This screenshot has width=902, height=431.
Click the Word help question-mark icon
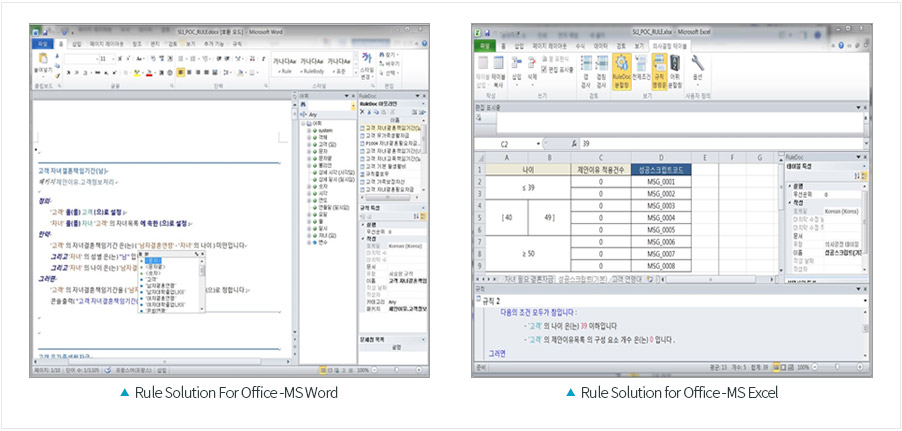[x=424, y=43]
